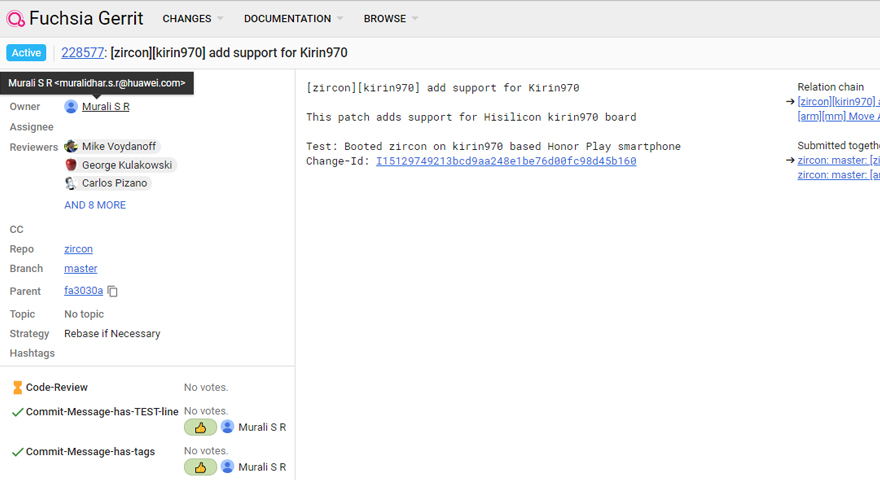Open the master branch link
The width and height of the screenshot is (880, 480).
coord(81,268)
